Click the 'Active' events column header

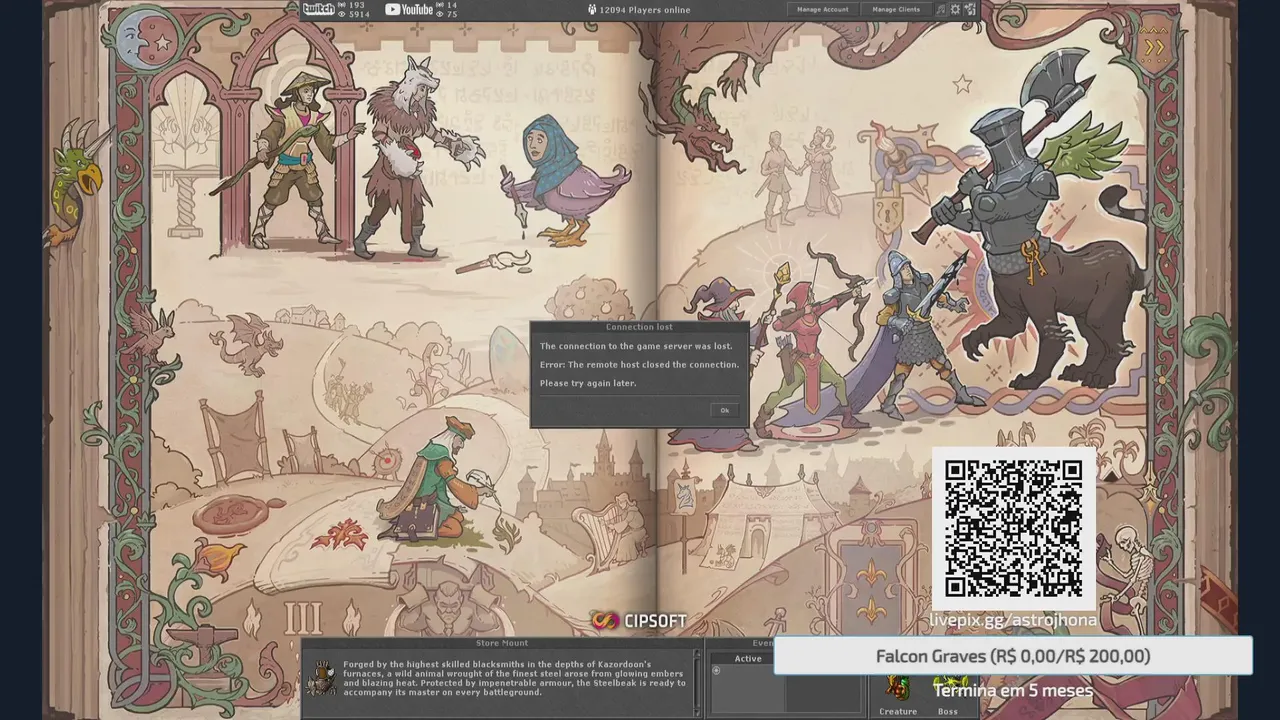(x=748, y=658)
